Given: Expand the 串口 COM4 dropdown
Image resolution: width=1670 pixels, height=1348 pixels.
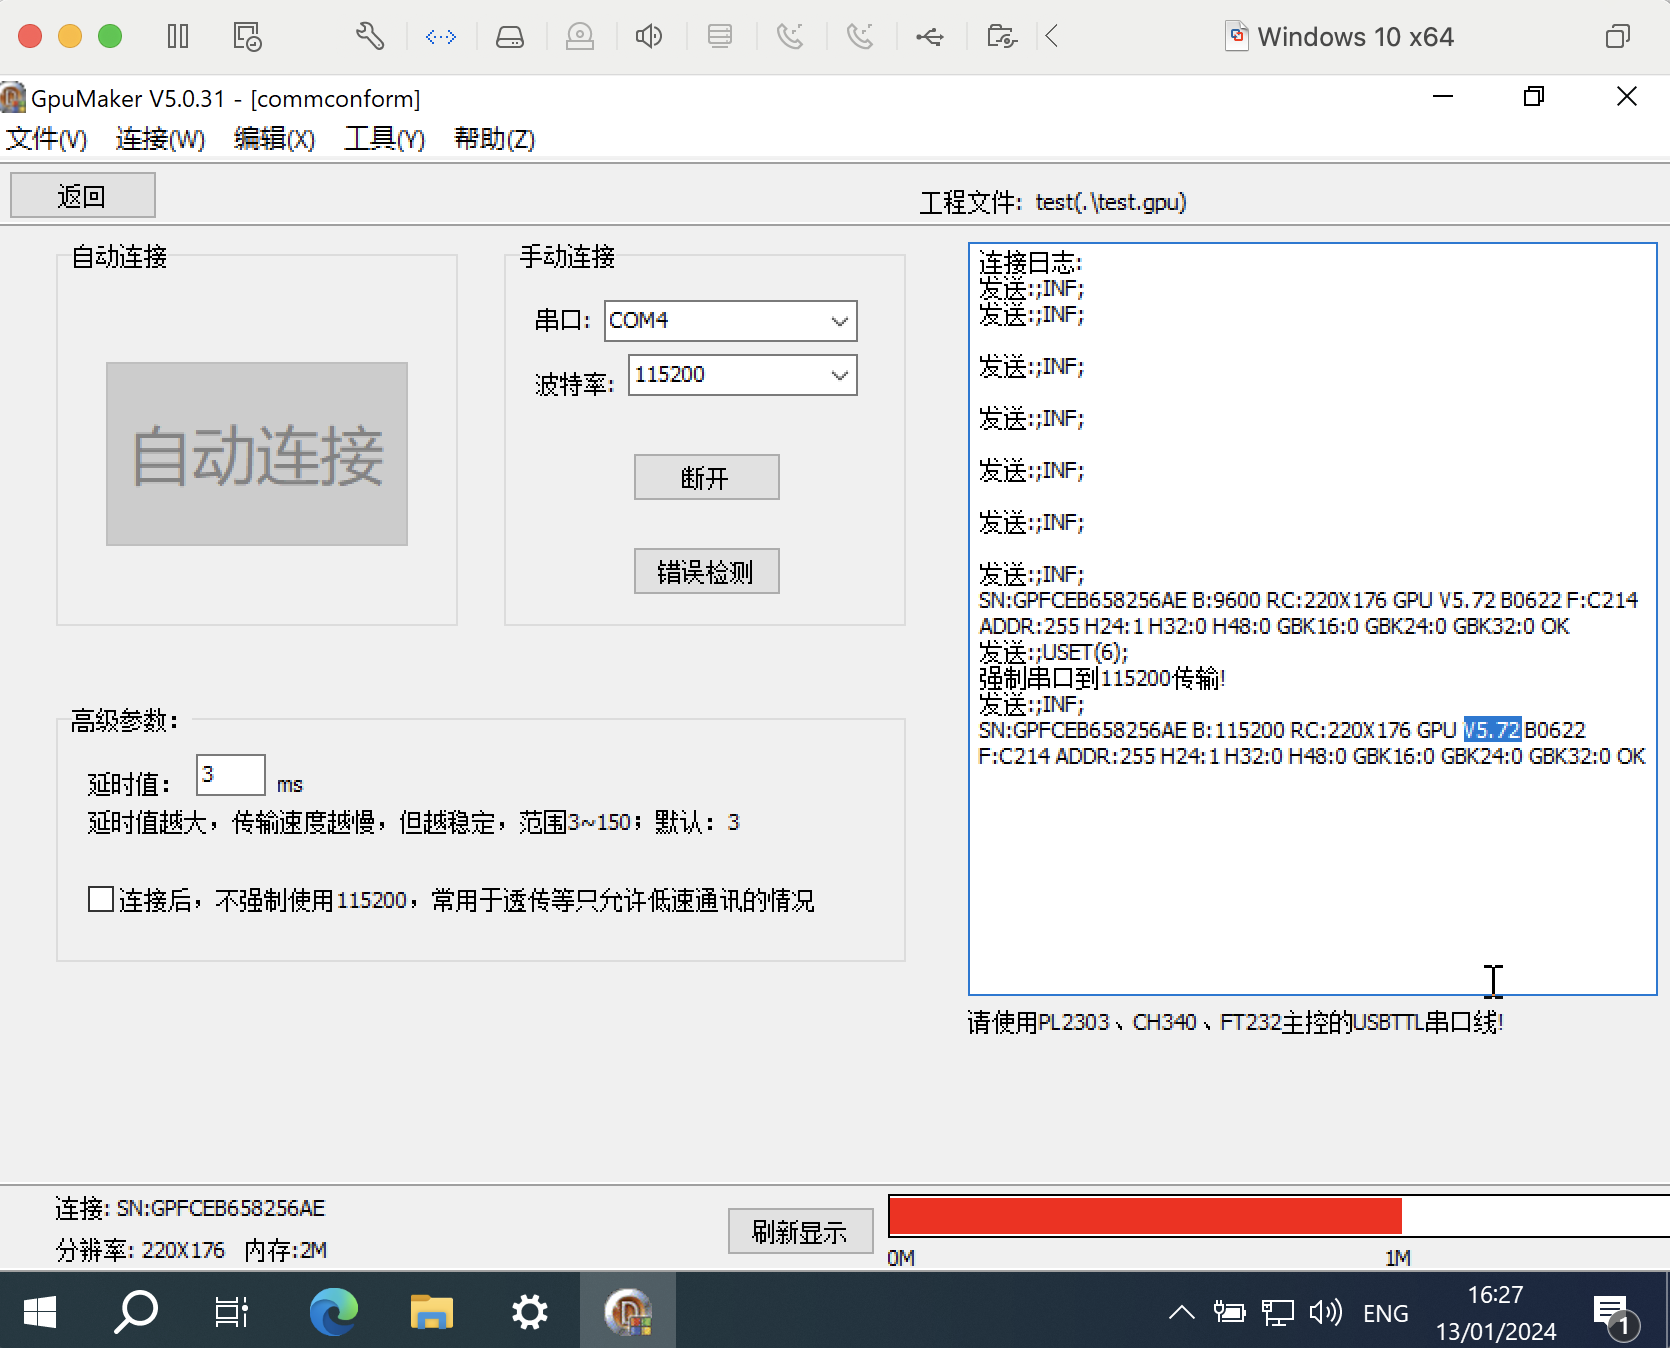Looking at the screenshot, I should (840, 321).
